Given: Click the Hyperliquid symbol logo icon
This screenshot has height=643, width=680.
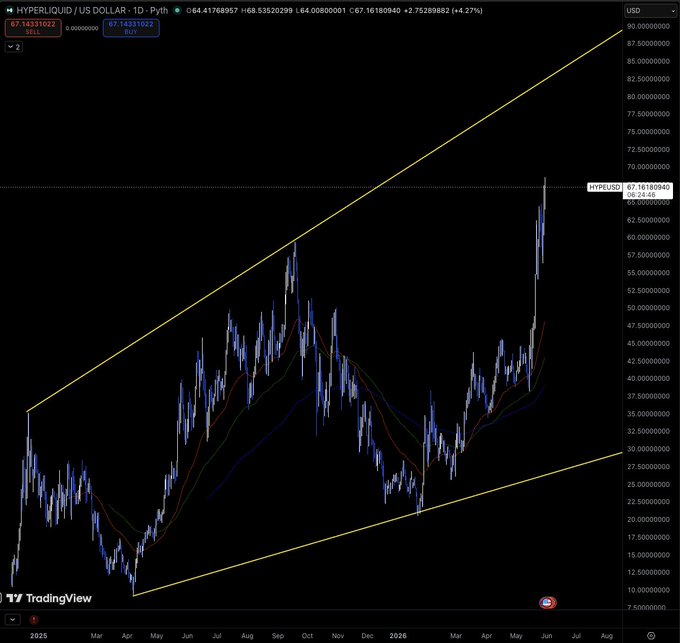Looking at the screenshot, I should point(9,10).
